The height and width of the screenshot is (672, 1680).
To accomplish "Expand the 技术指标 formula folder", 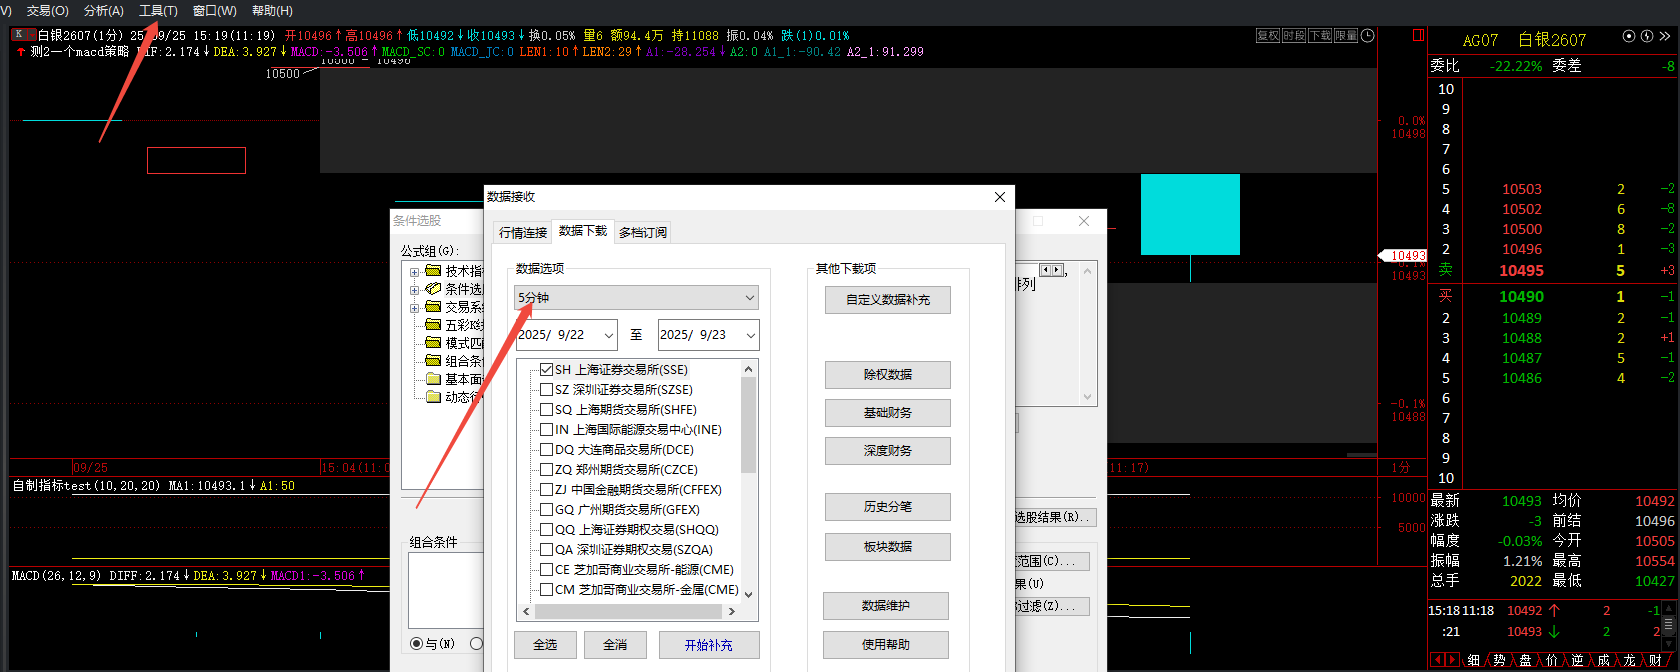I will [x=414, y=271].
